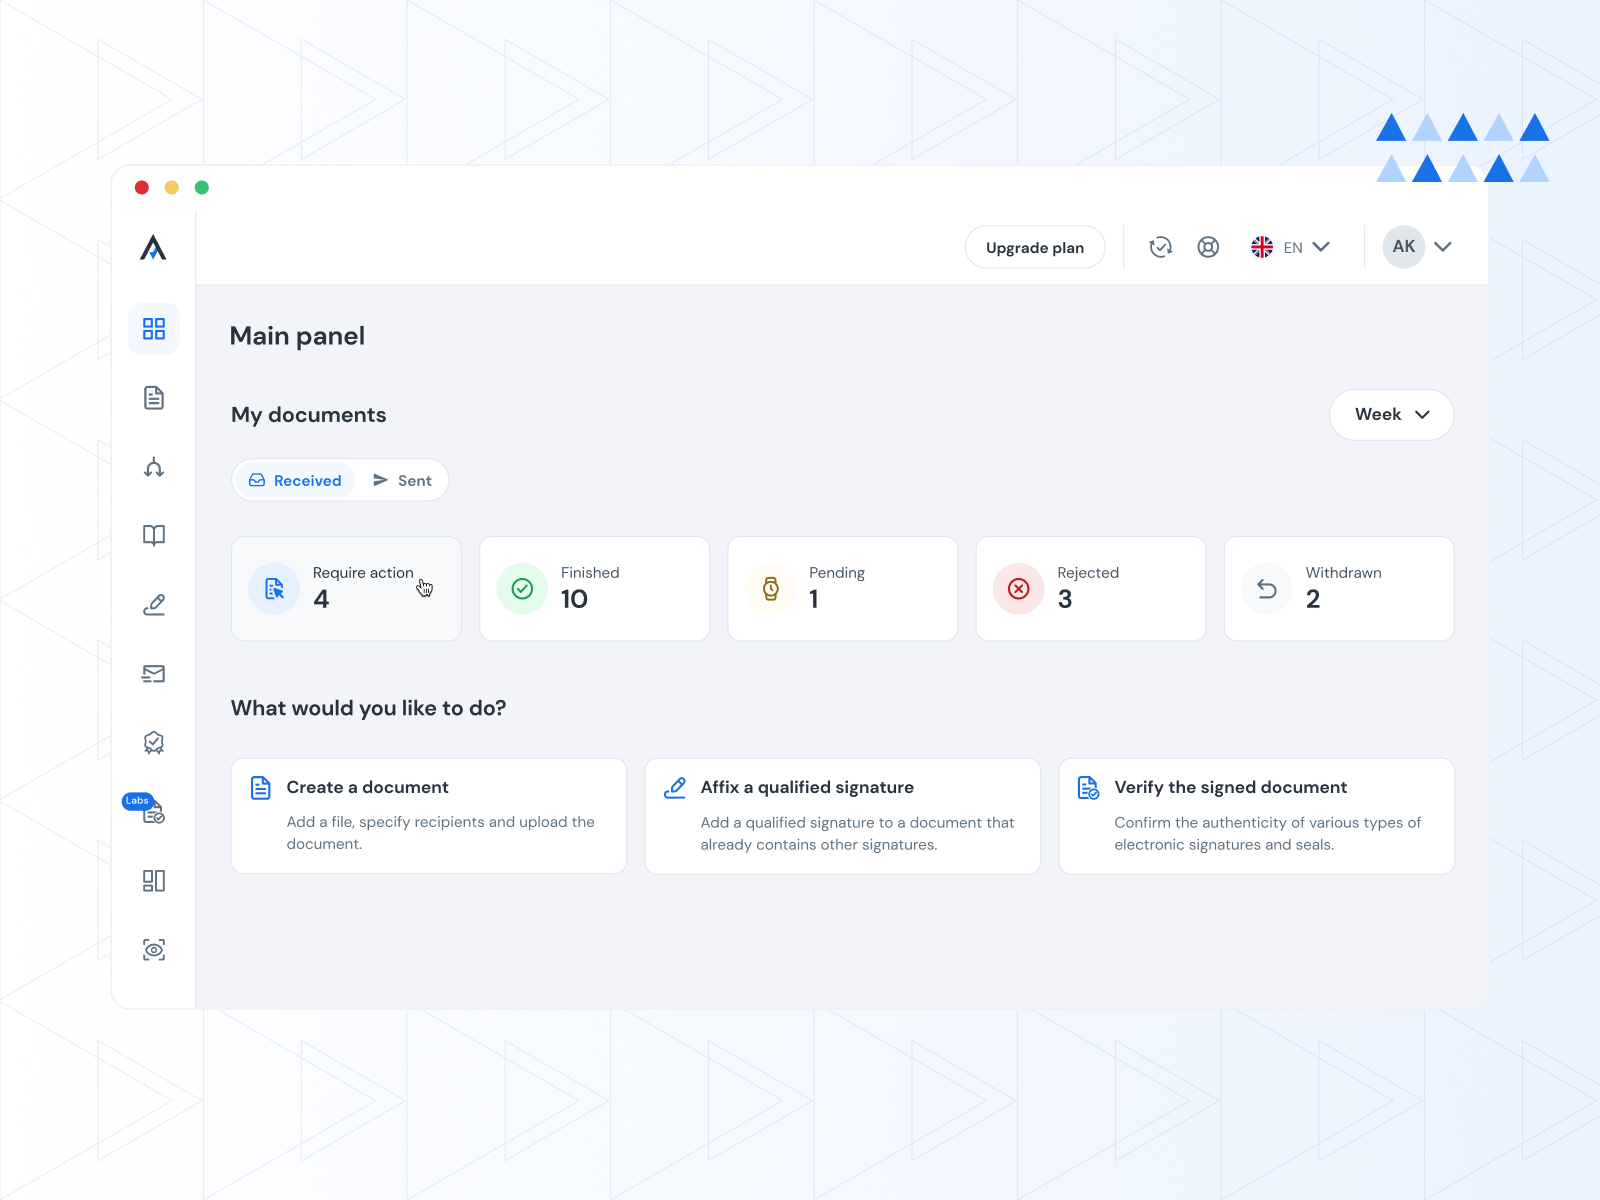Click the Upgrade plan button
The height and width of the screenshot is (1200, 1600).
coord(1035,247)
